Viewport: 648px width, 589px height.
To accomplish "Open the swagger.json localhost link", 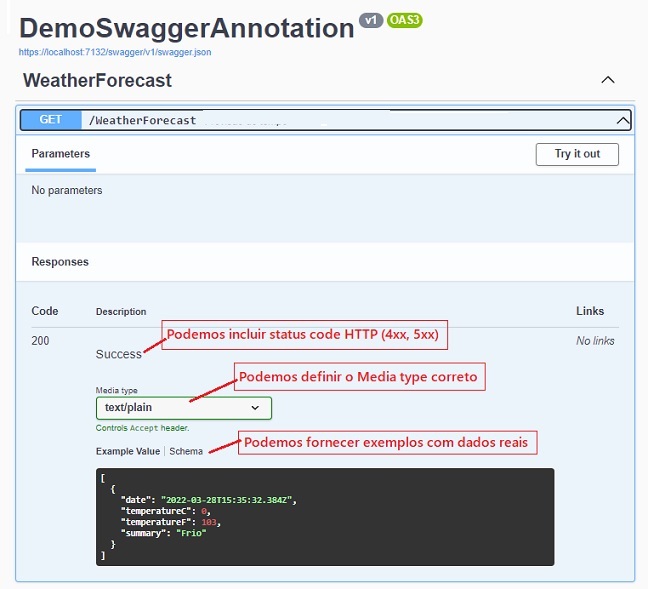I will (115, 52).
